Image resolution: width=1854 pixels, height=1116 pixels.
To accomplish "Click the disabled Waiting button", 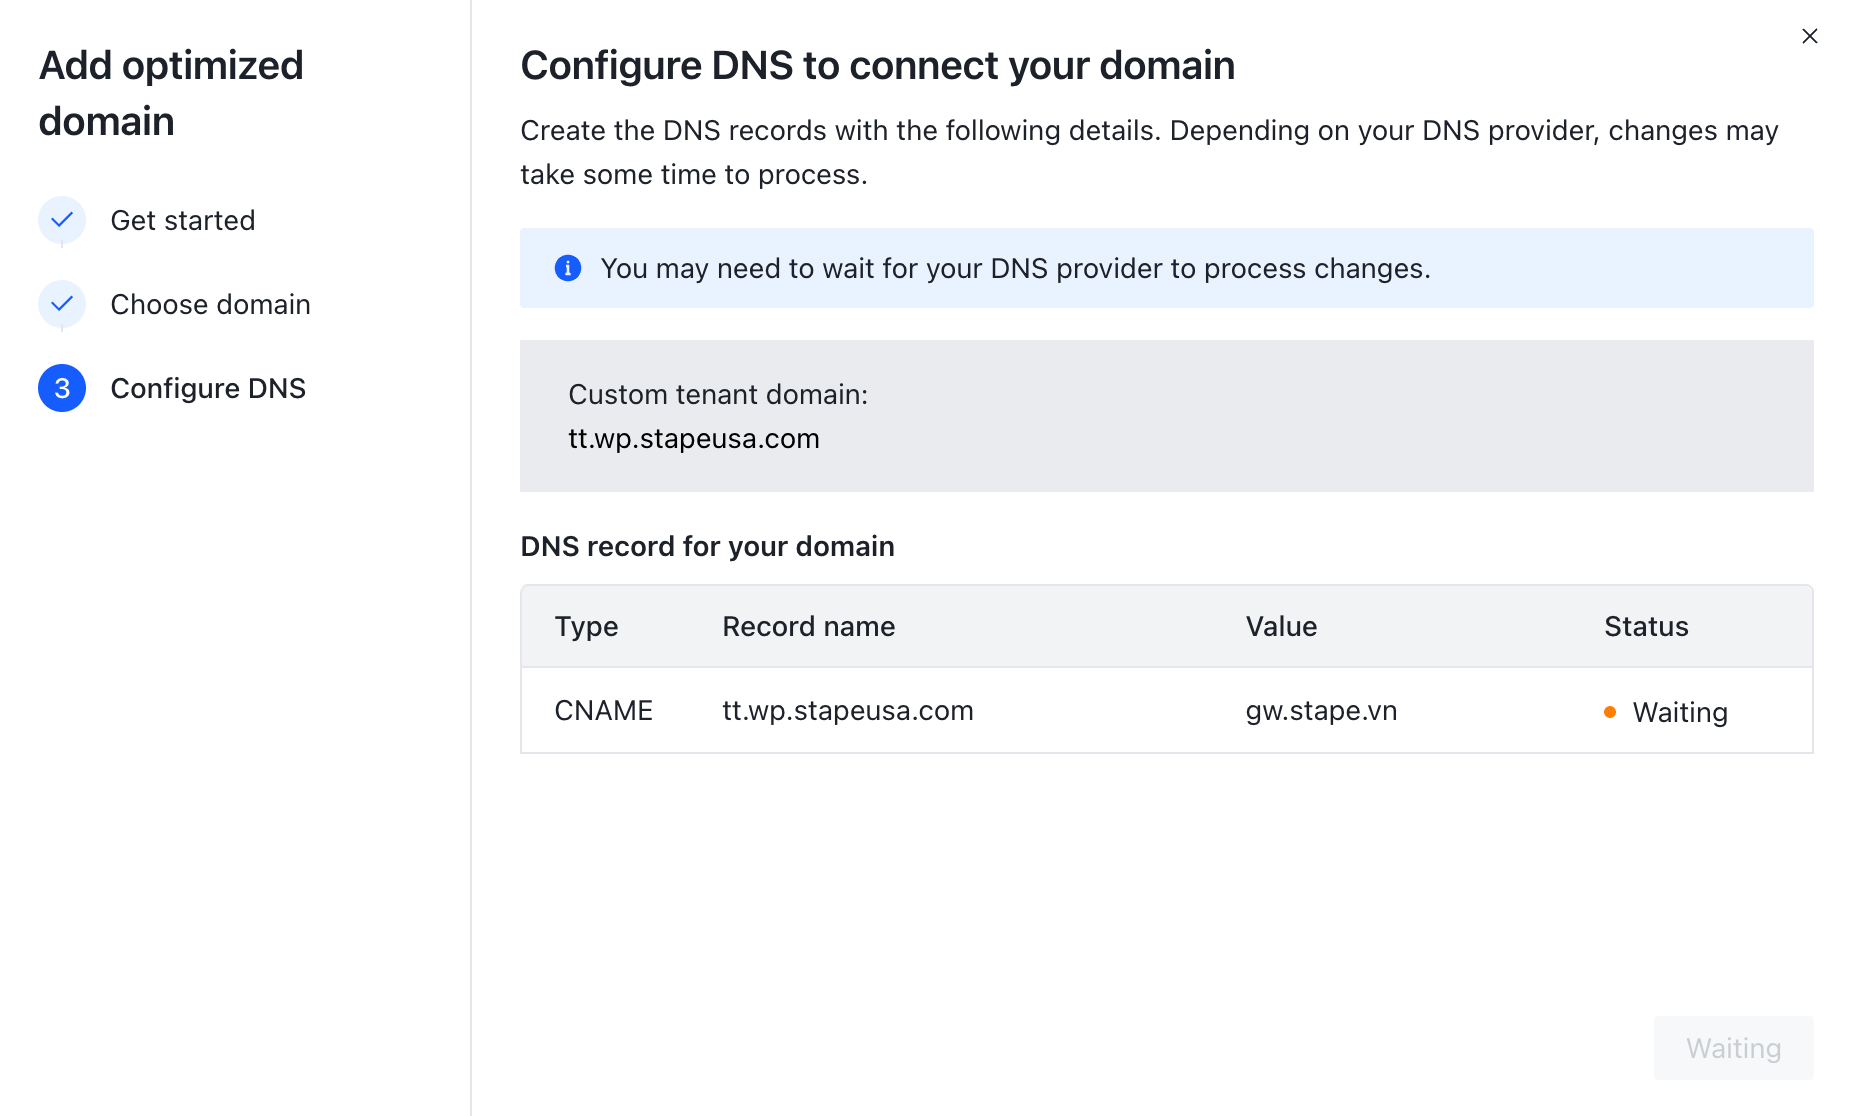I will tap(1733, 1048).
